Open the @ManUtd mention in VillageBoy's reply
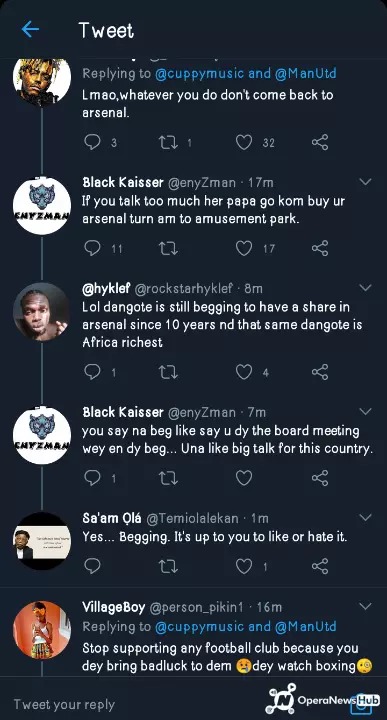Screen dimensions: 387x720 [305, 626]
